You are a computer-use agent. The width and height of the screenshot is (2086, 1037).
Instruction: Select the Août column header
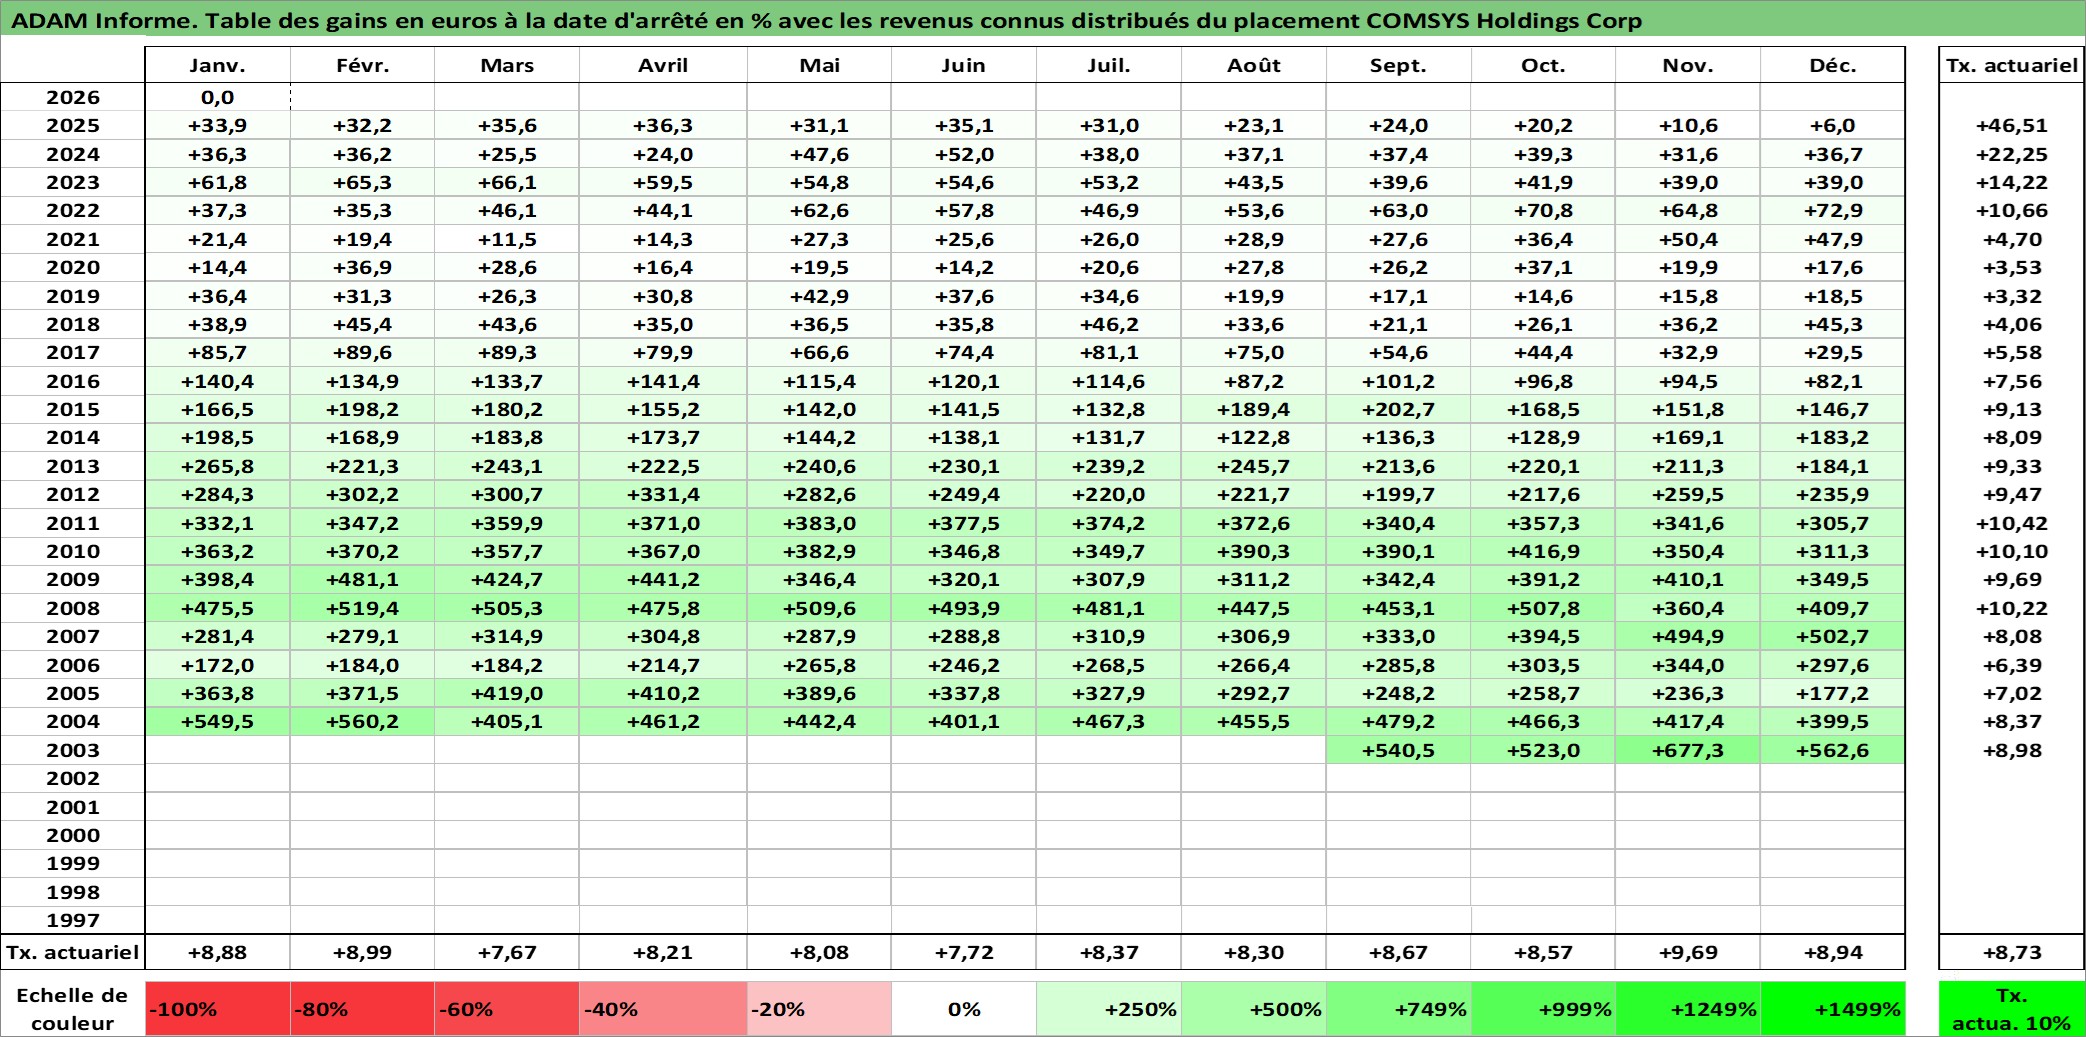pos(1254,65)
